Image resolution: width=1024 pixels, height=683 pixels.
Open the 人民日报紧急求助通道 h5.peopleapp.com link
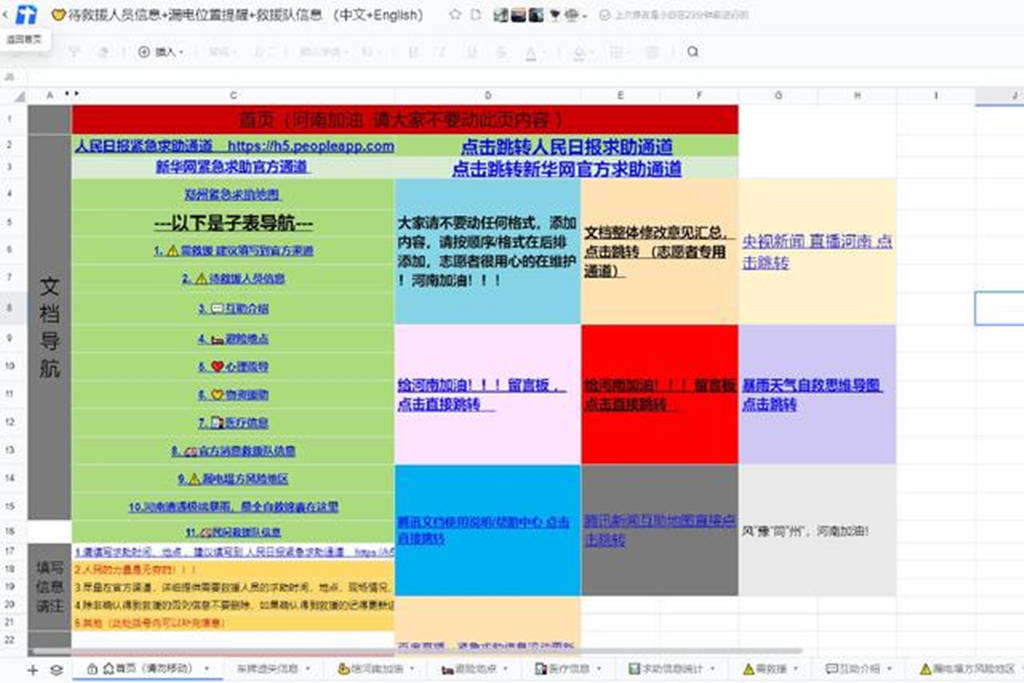pos(234,146)
